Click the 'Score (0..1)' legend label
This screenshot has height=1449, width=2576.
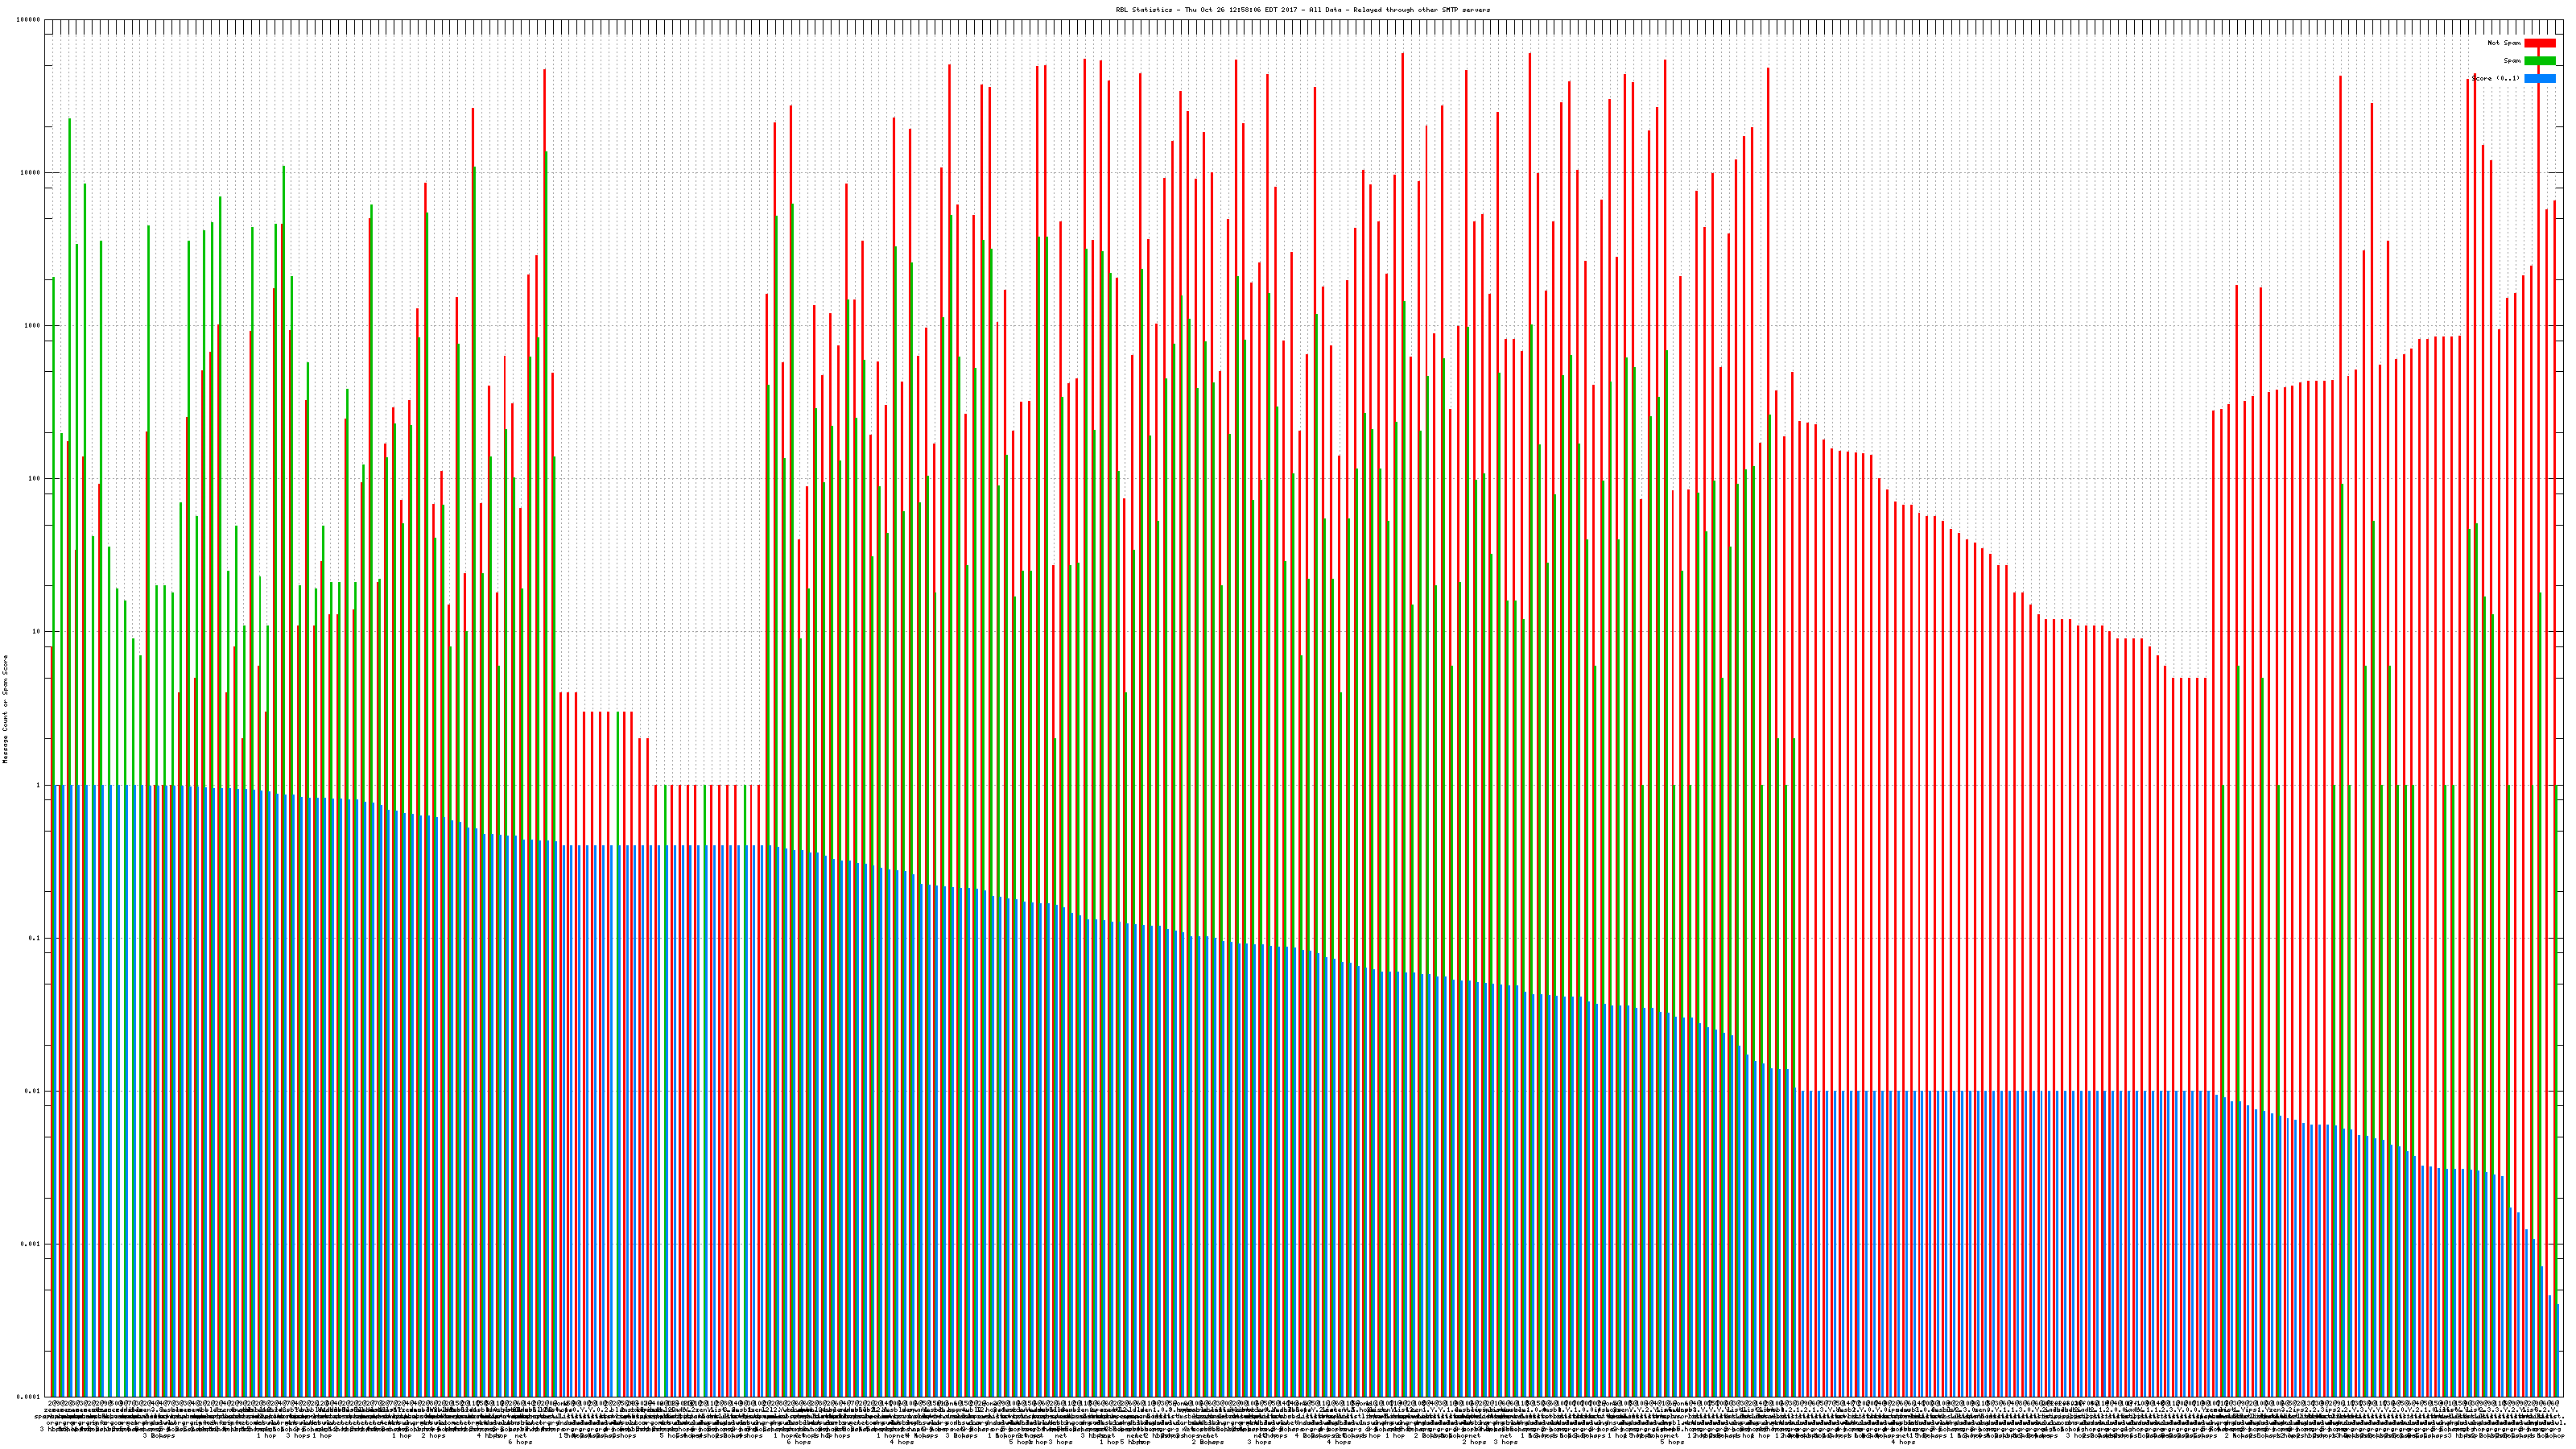(2495, 78)
